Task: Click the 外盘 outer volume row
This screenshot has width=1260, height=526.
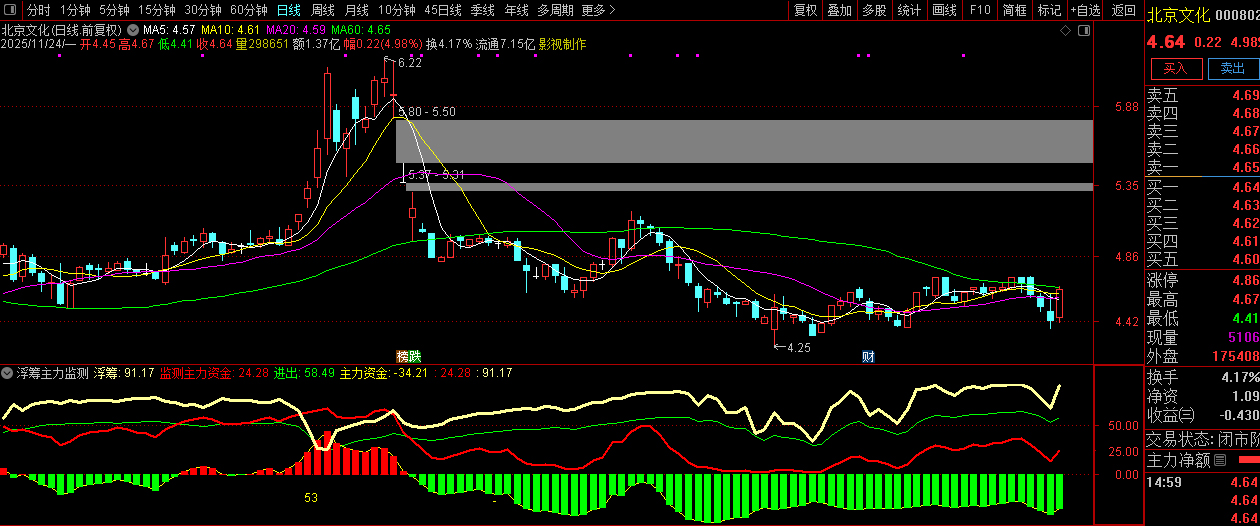Action: pos(1202,356)
